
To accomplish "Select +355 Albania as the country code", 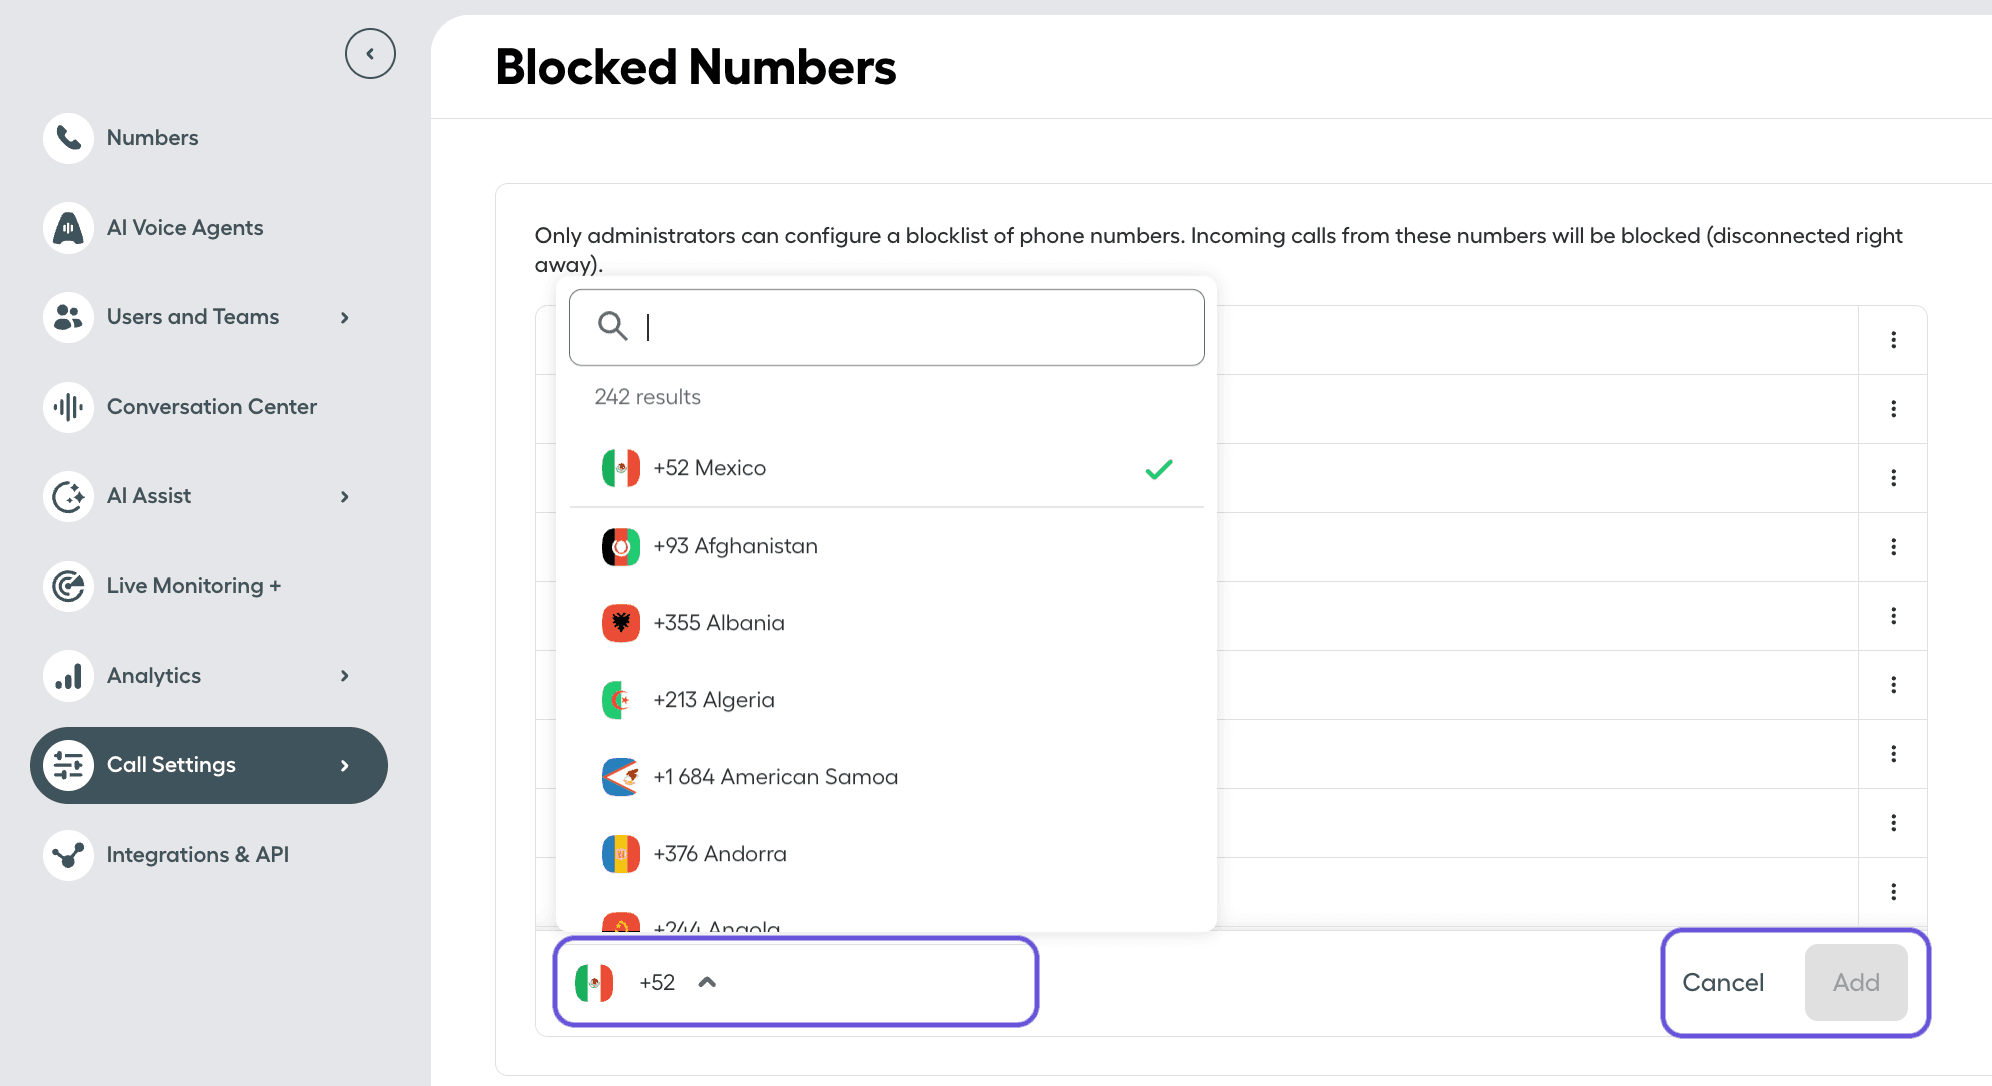I will (x=718, y=622).
